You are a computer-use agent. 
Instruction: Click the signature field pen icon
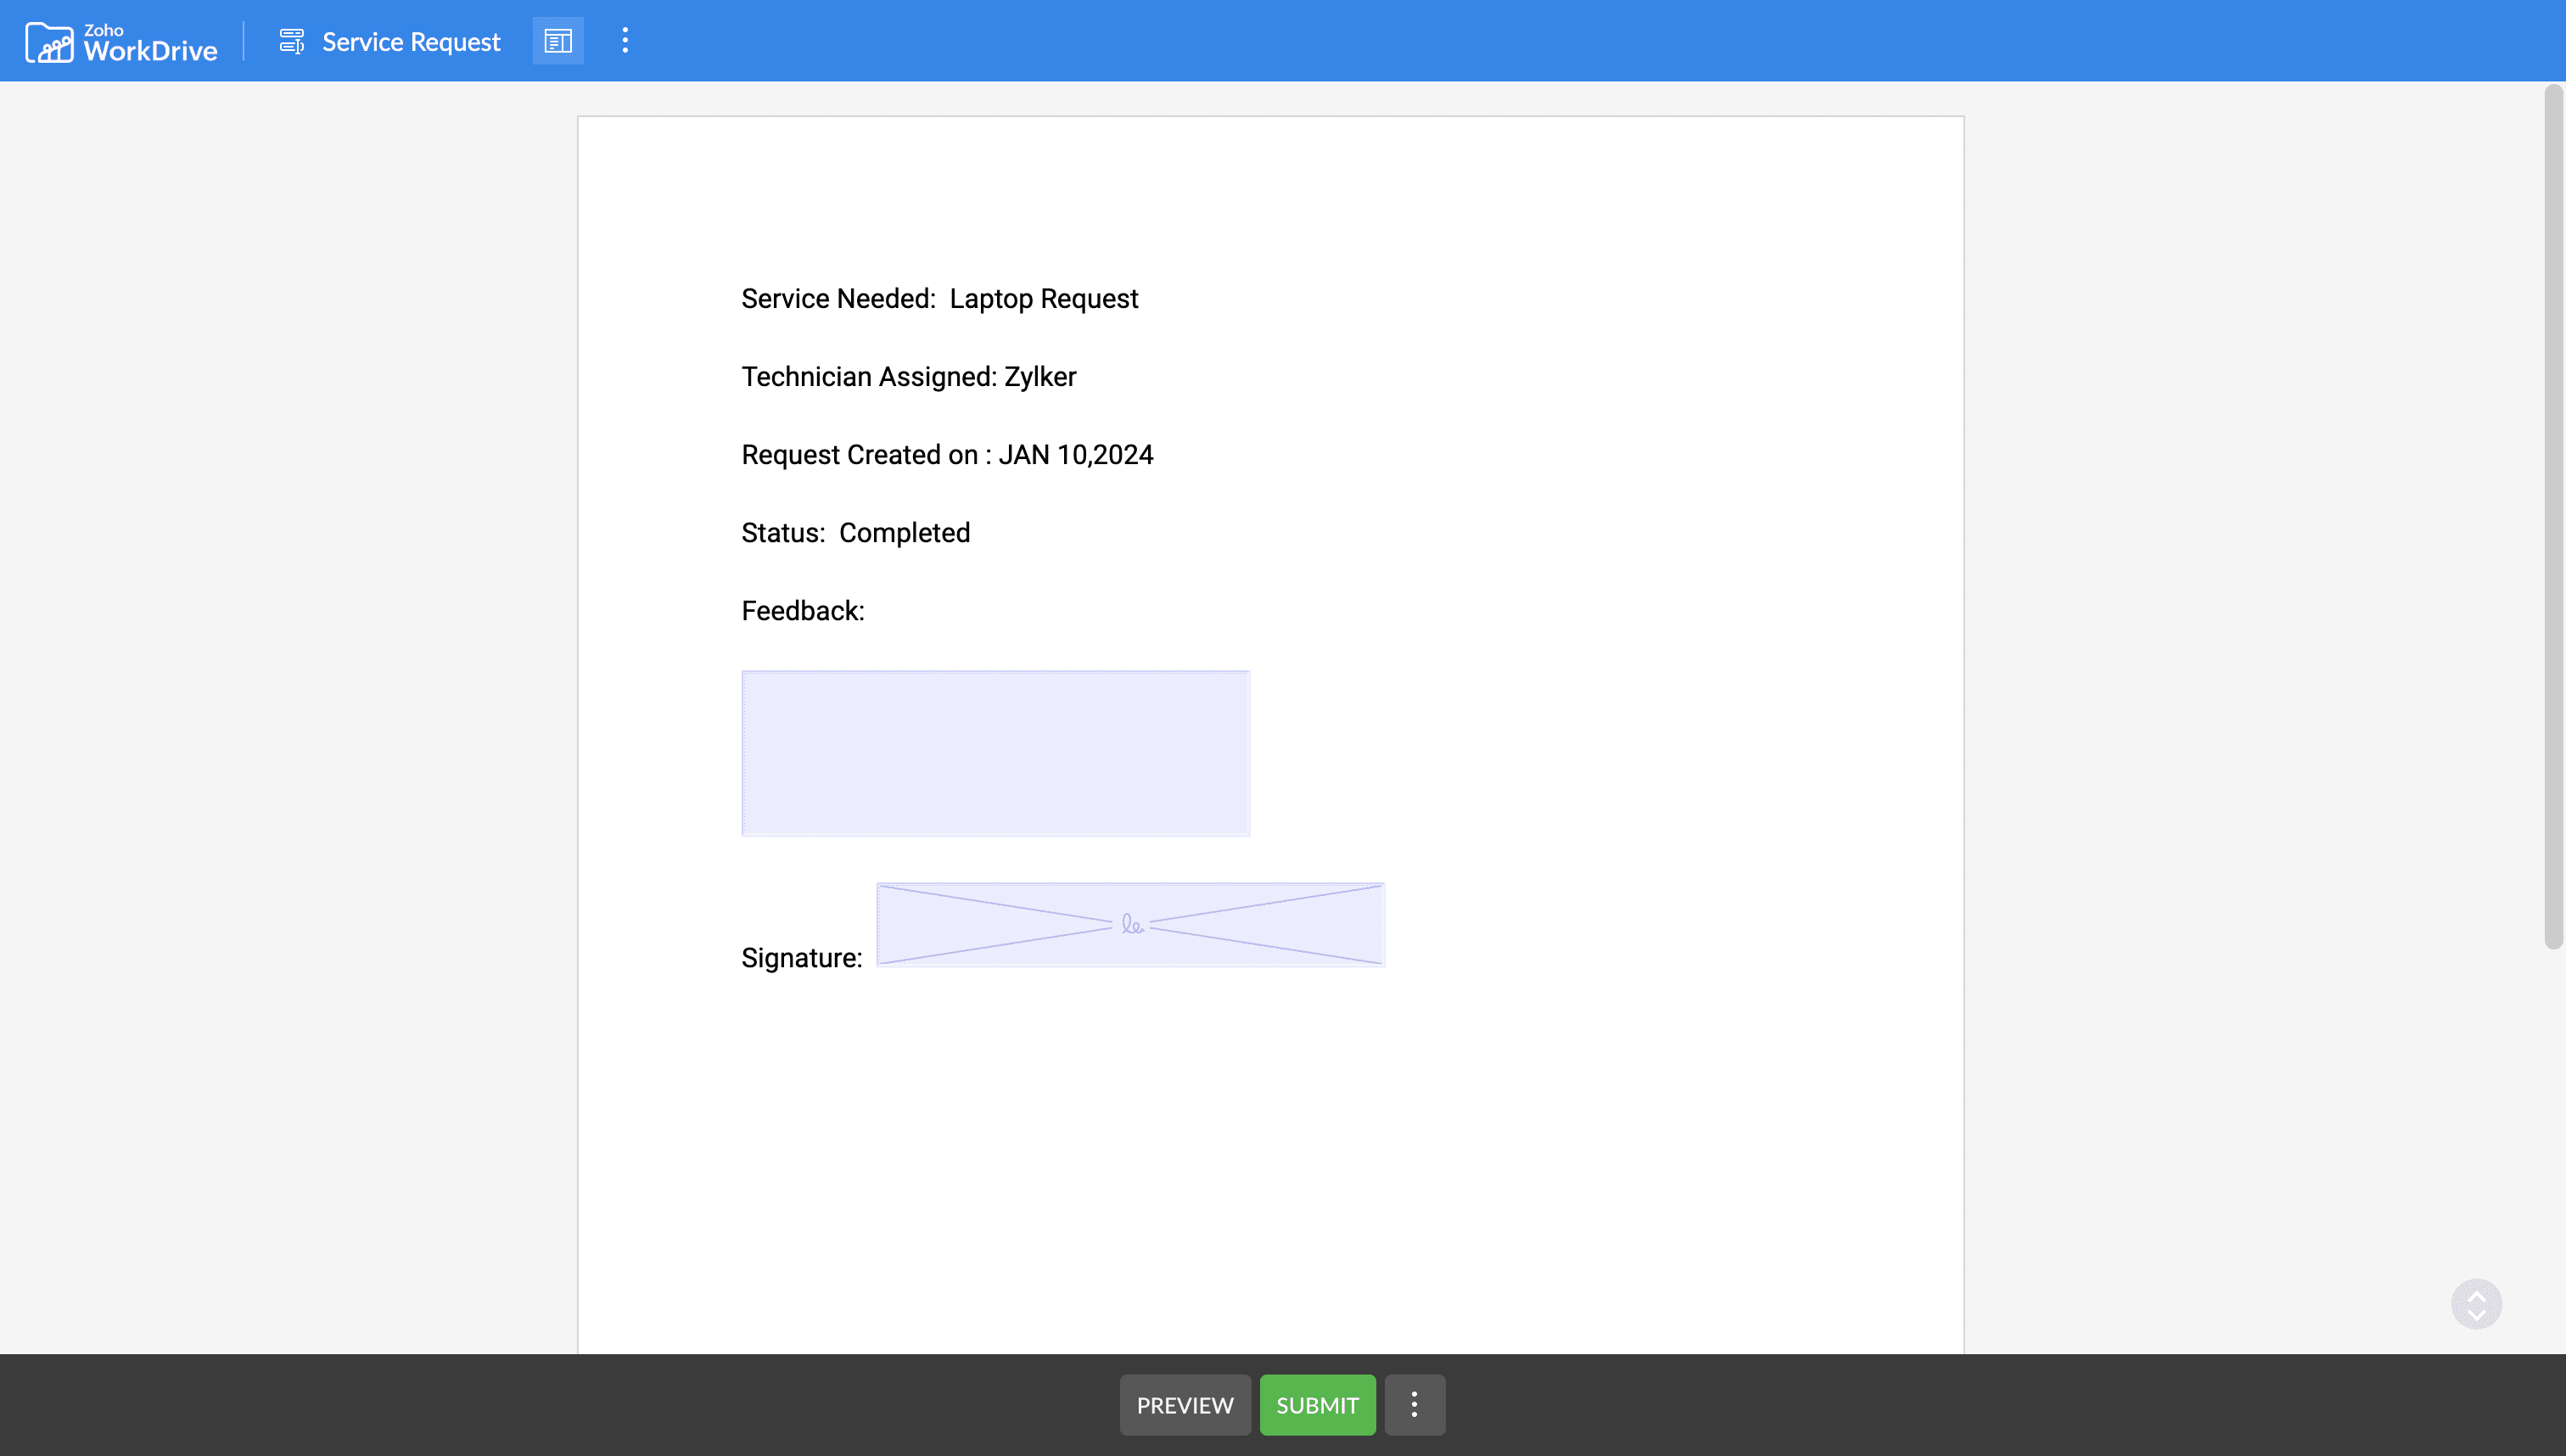click(x=1131, y=924)
